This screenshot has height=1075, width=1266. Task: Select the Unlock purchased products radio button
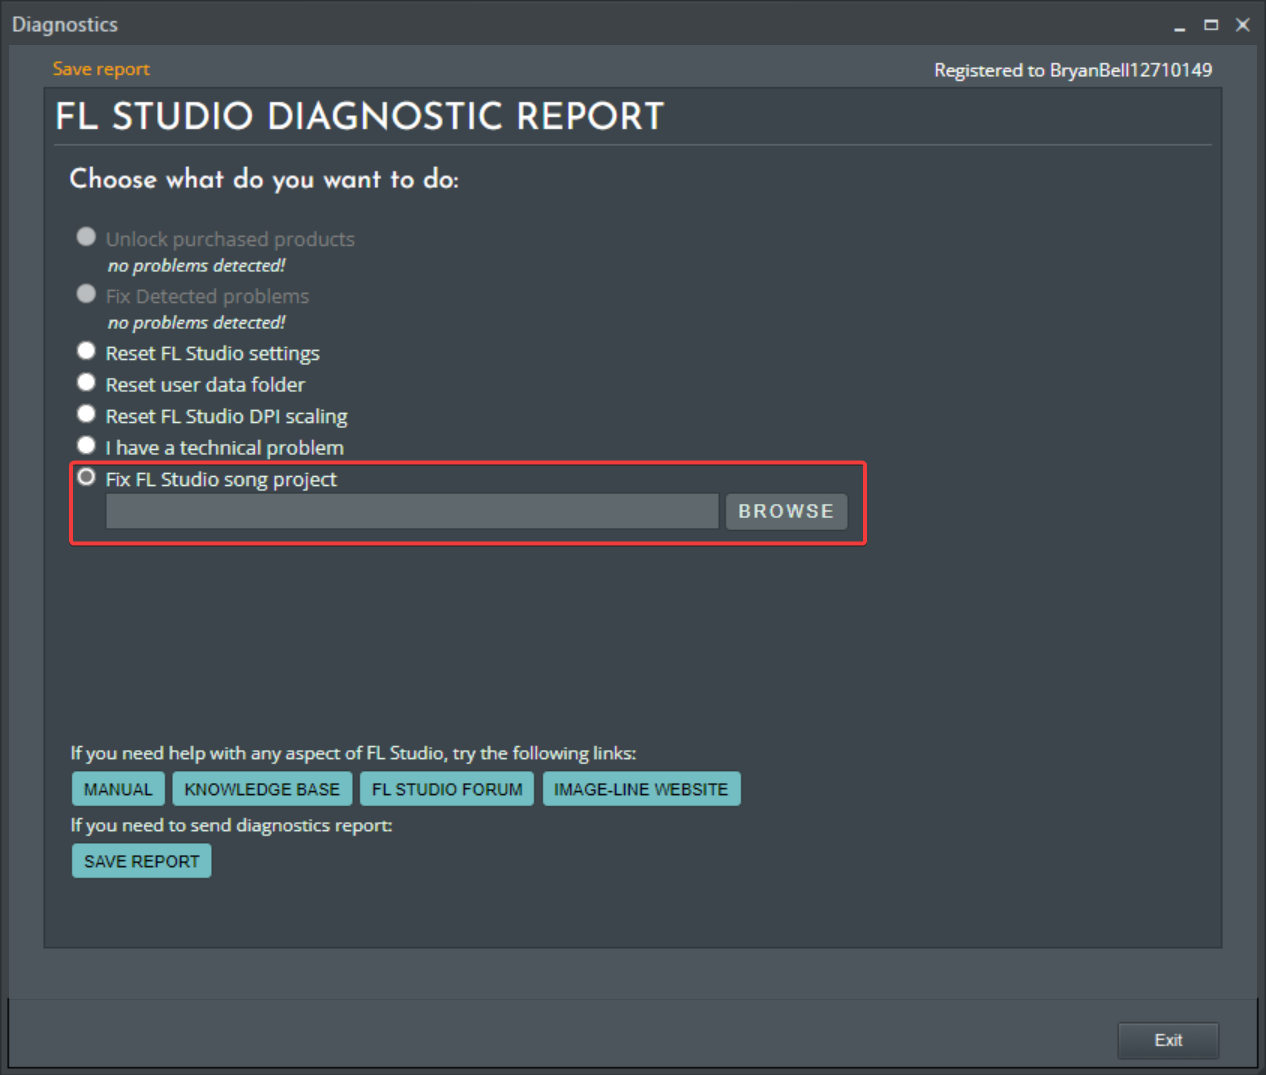pos(86,237)
